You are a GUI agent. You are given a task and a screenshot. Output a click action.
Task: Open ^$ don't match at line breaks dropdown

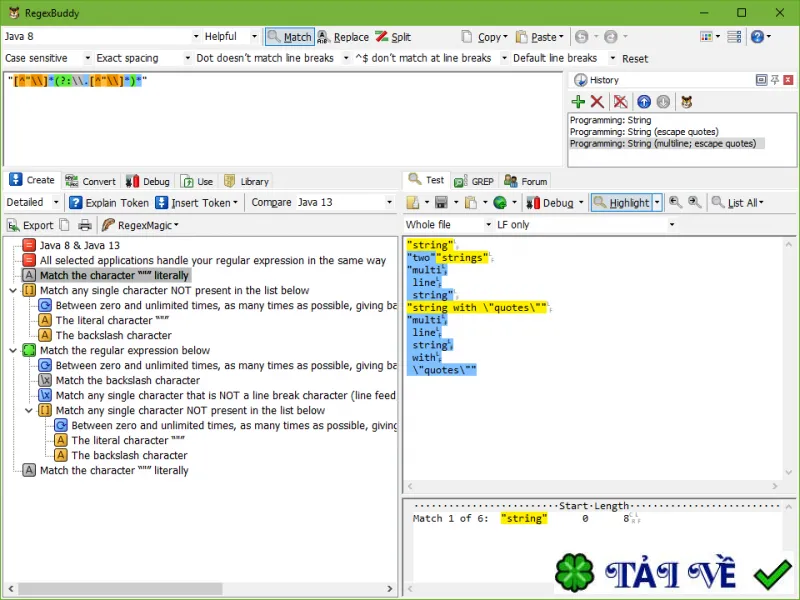coord(504,58)
